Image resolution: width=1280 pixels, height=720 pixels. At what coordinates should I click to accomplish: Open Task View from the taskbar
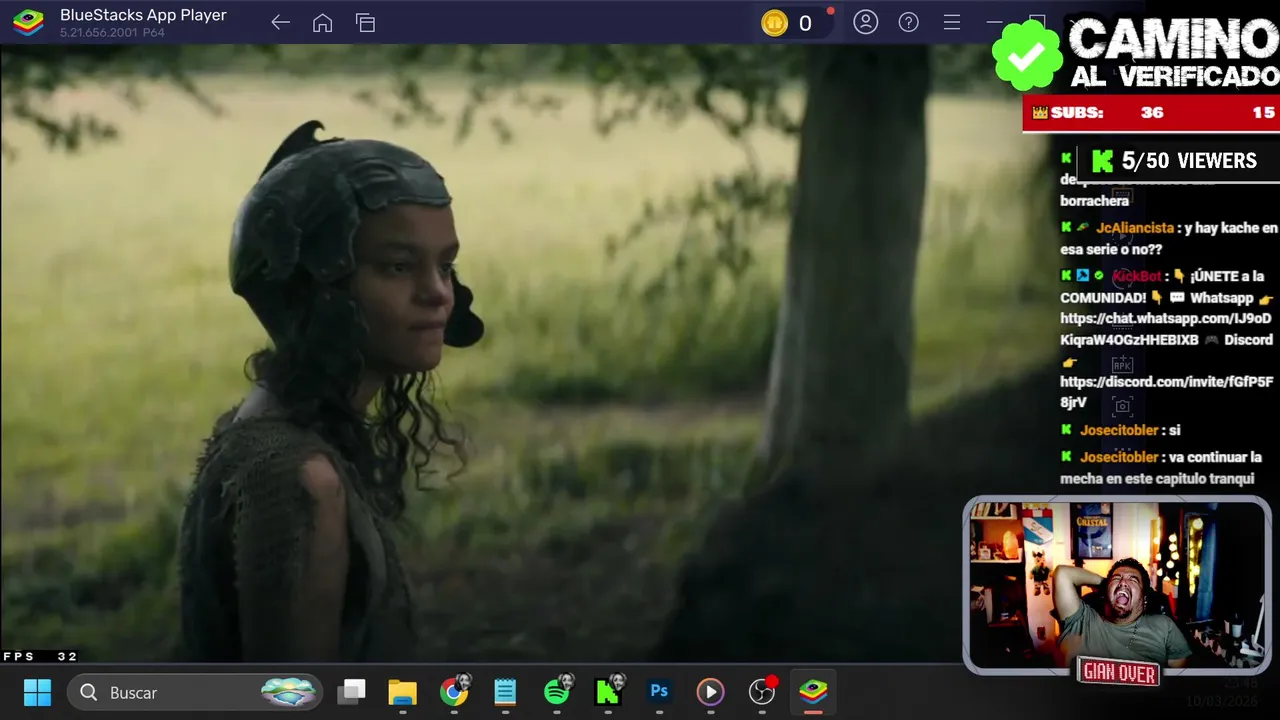(x=352, y=692)
